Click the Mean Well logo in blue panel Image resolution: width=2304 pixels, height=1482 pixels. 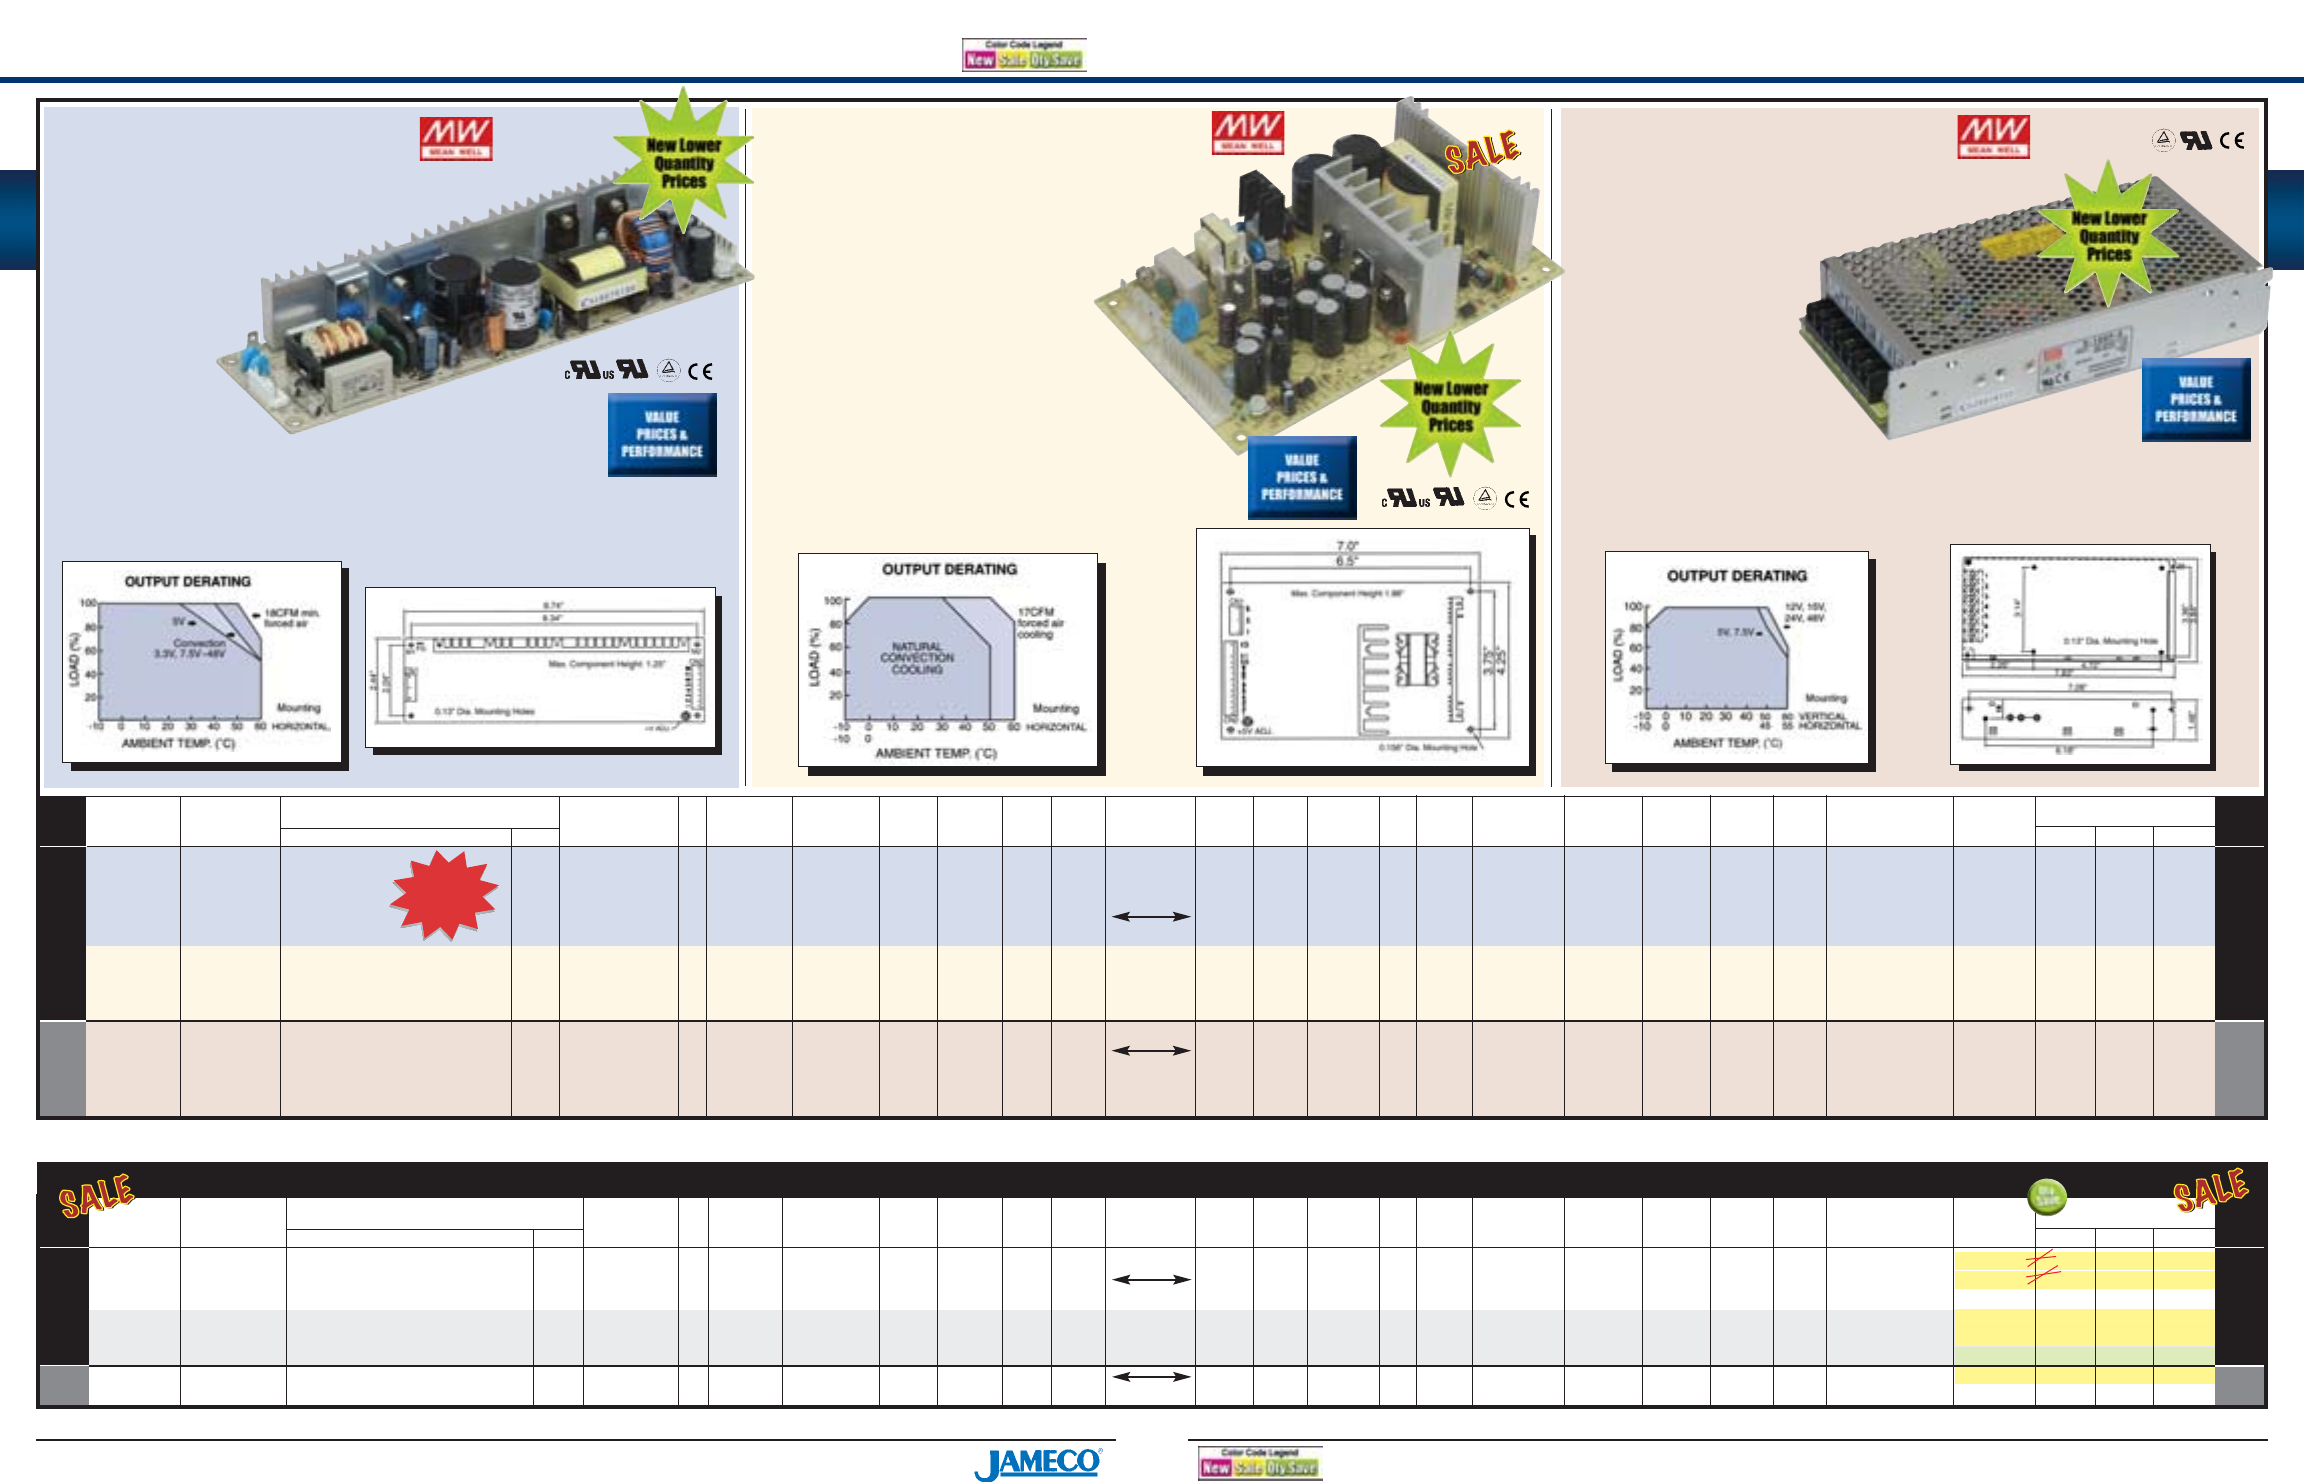[x=456, y=139]
